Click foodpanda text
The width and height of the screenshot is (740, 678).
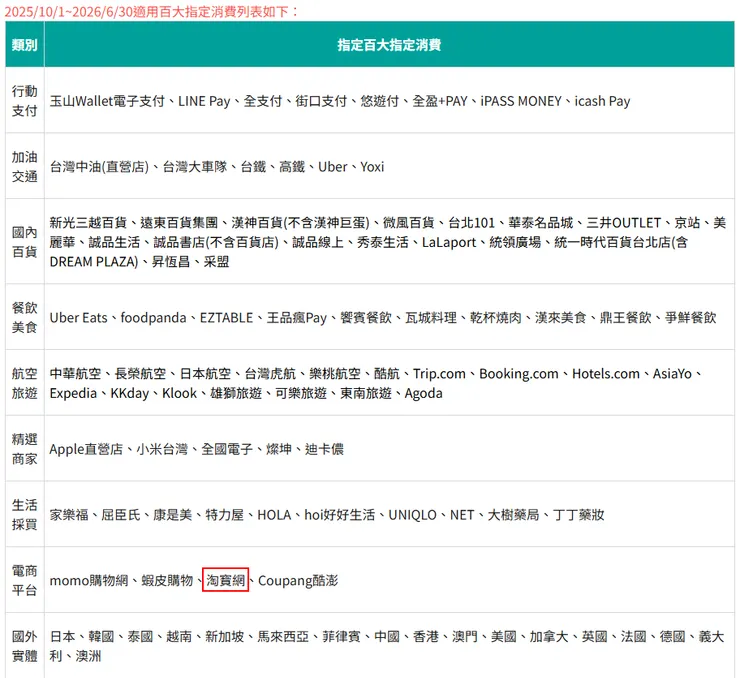(x=153, y=318)
